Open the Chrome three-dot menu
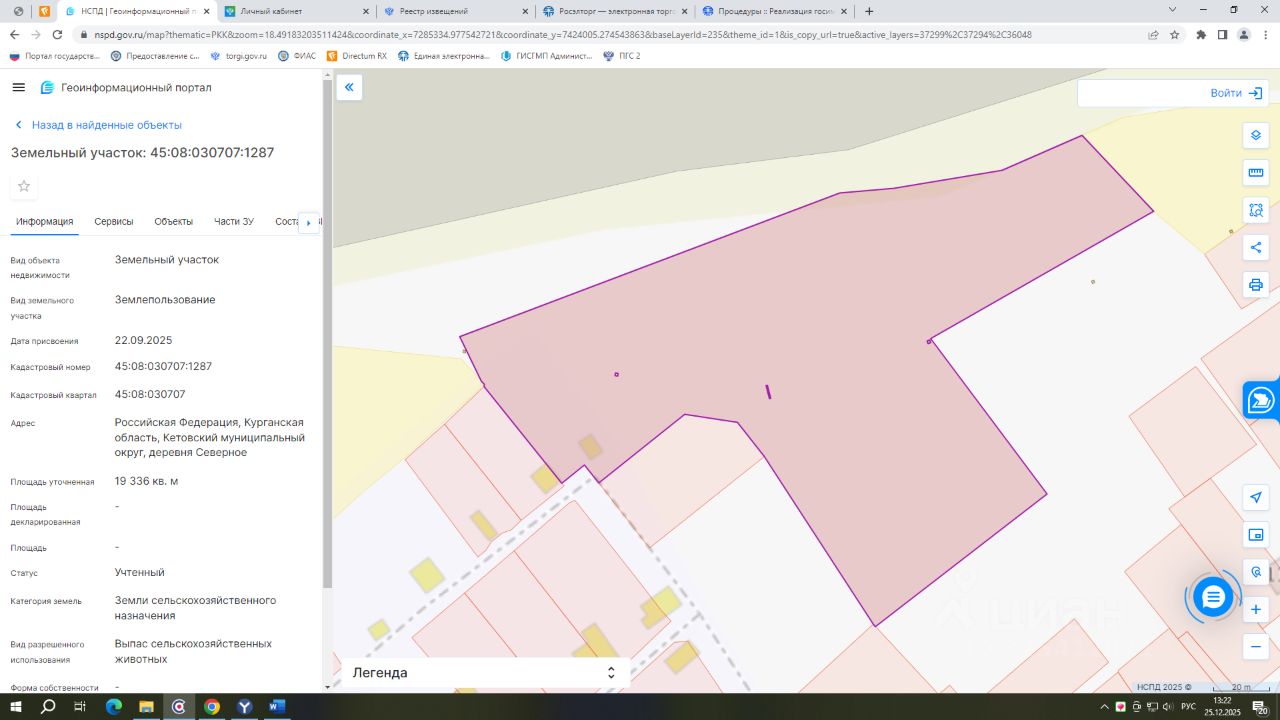The width and height of the screenshot is (1280, 720). point(1265,34)
